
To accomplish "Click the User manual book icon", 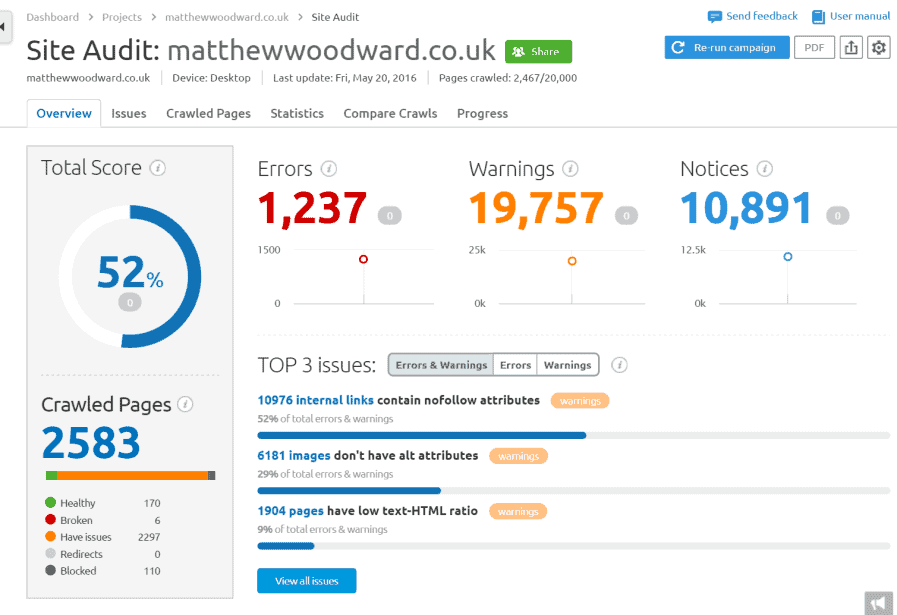I will click(x=818, y=17).
